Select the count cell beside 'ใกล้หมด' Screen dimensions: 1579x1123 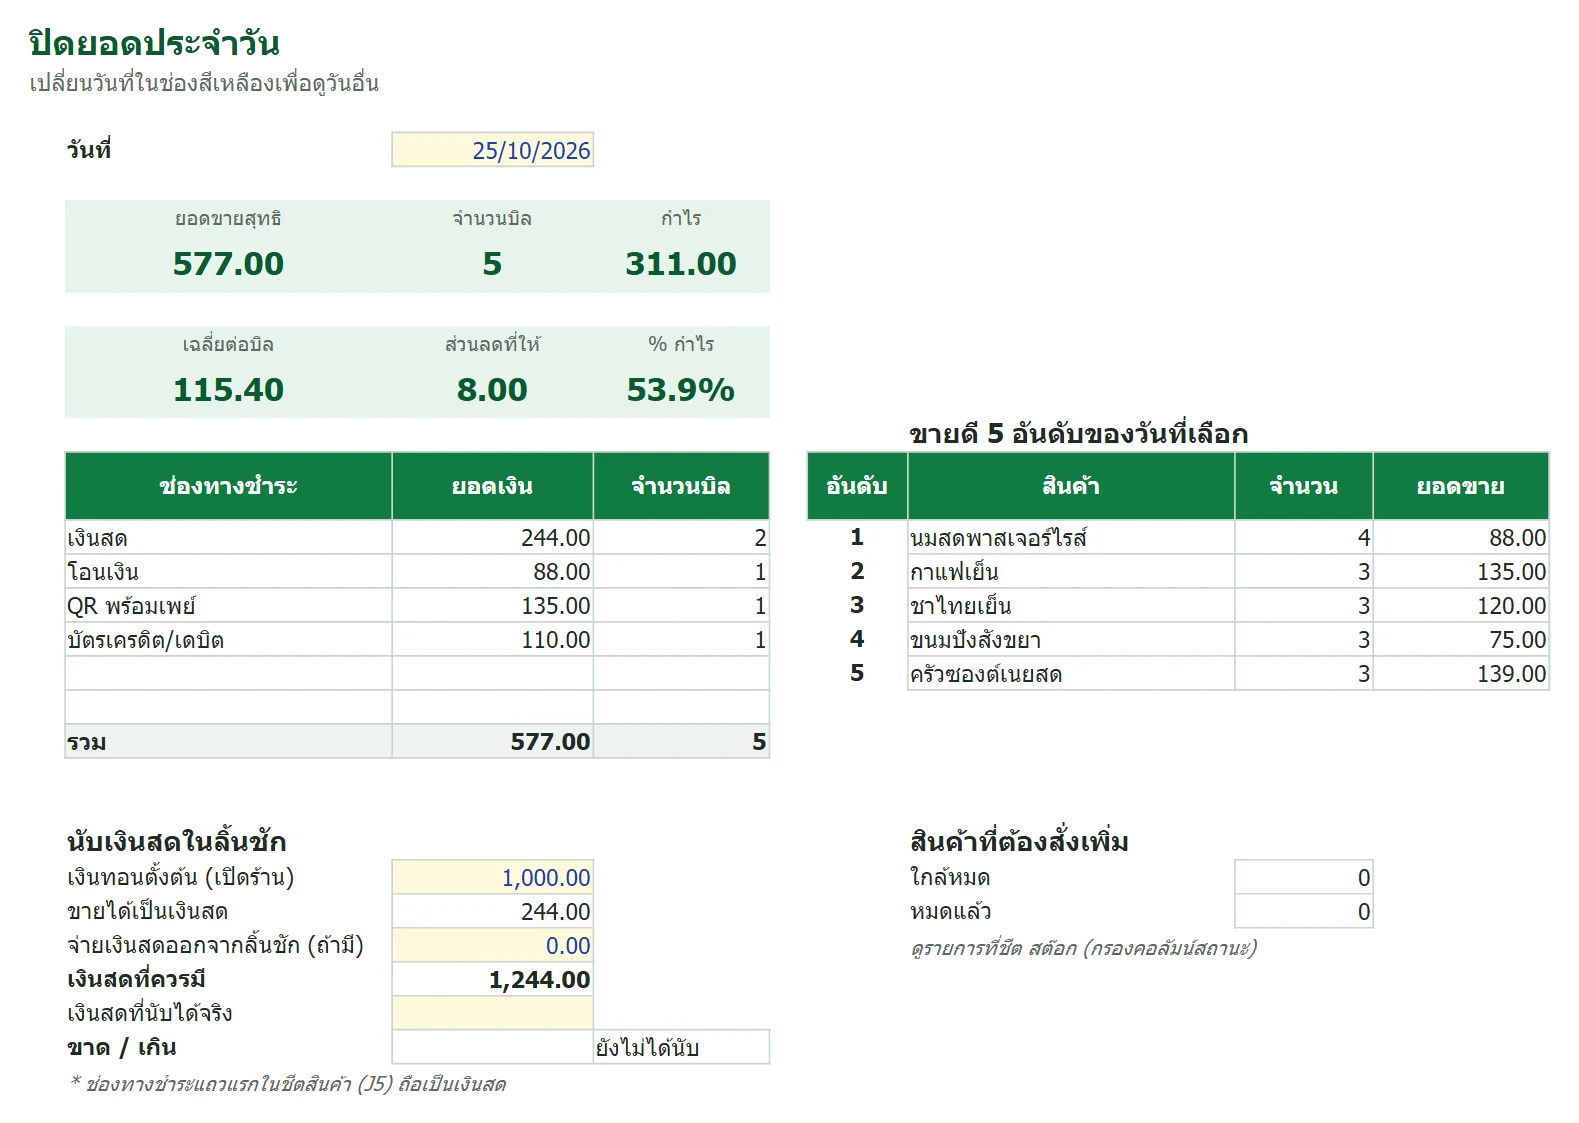point(1304,877)
